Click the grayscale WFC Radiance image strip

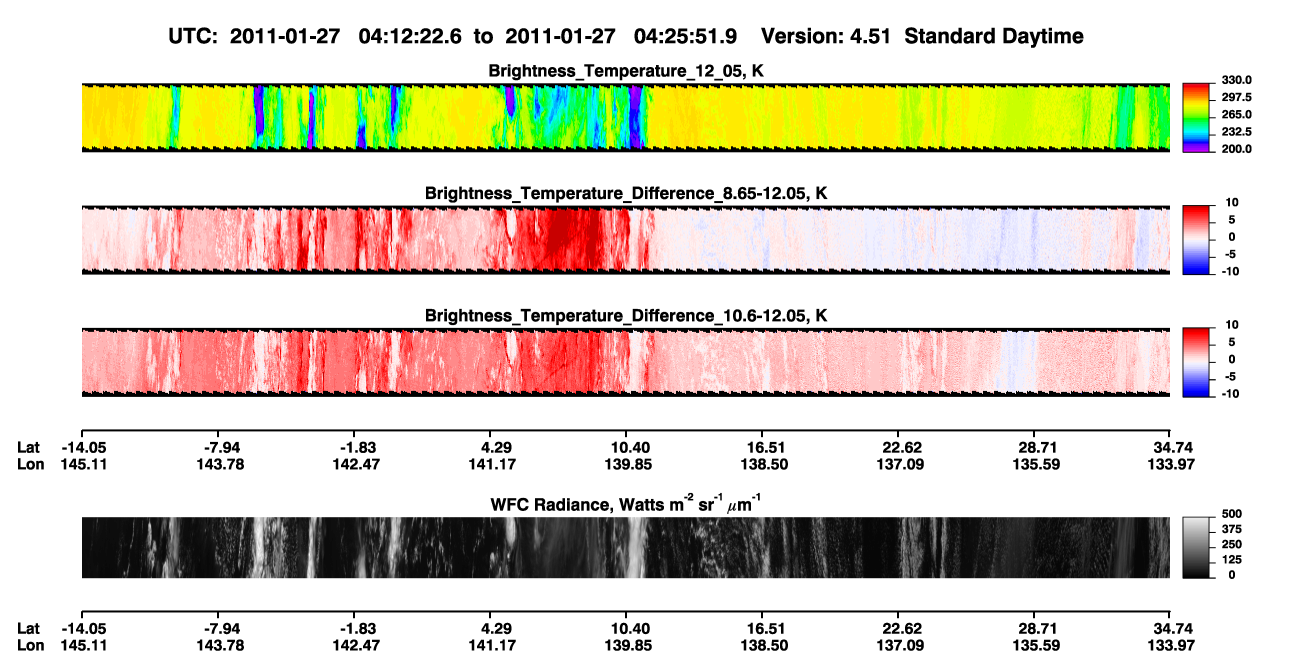(x=625, y=548)
